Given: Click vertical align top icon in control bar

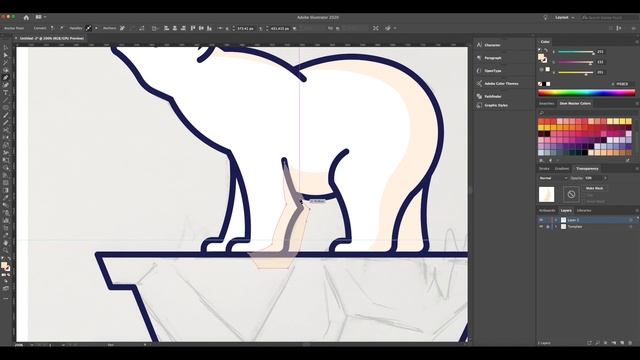Looking at the screenshot, I should [193, 28].
